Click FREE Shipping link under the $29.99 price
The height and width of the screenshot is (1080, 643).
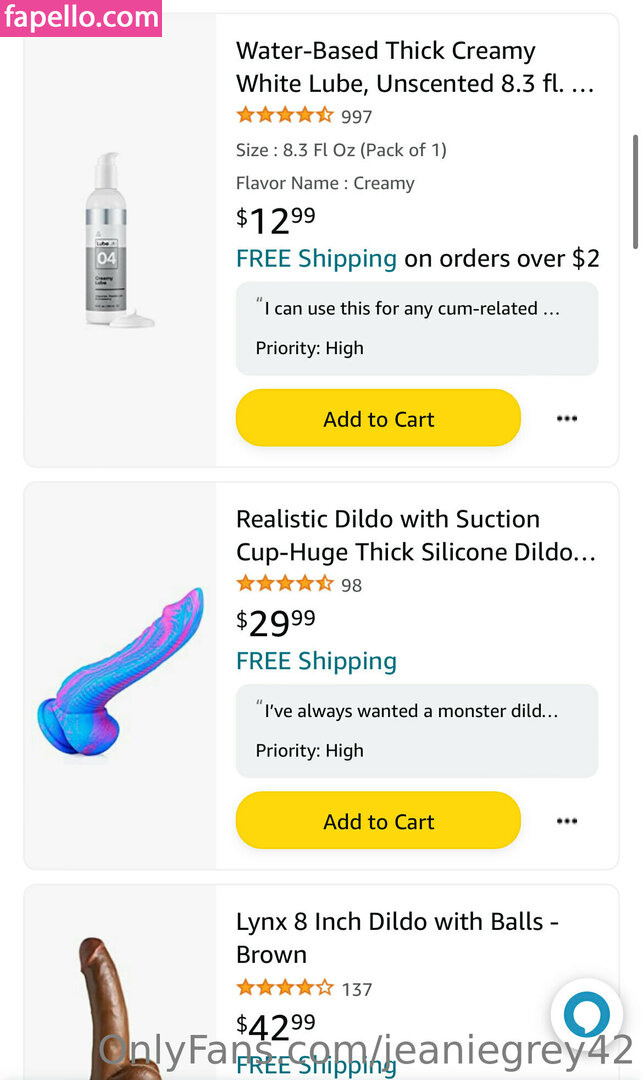coord(316,661)
